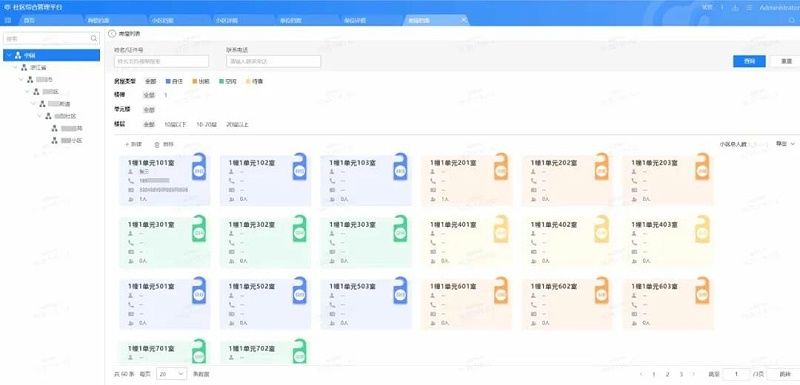Select 全部 in the 单元楼 row

coord(148,110)
